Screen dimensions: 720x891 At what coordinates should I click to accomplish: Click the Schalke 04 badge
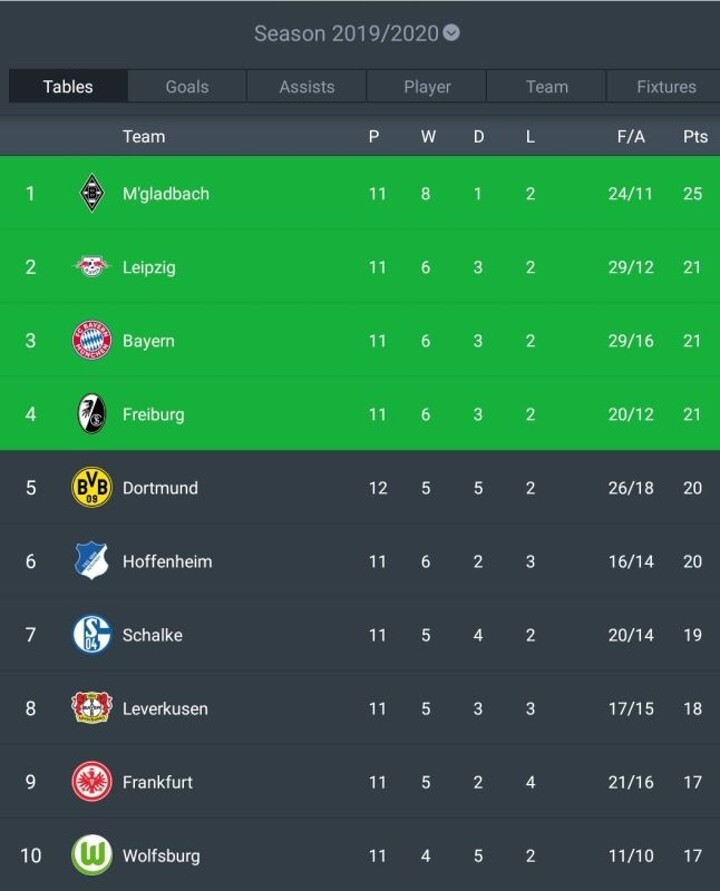pos(91,634)
